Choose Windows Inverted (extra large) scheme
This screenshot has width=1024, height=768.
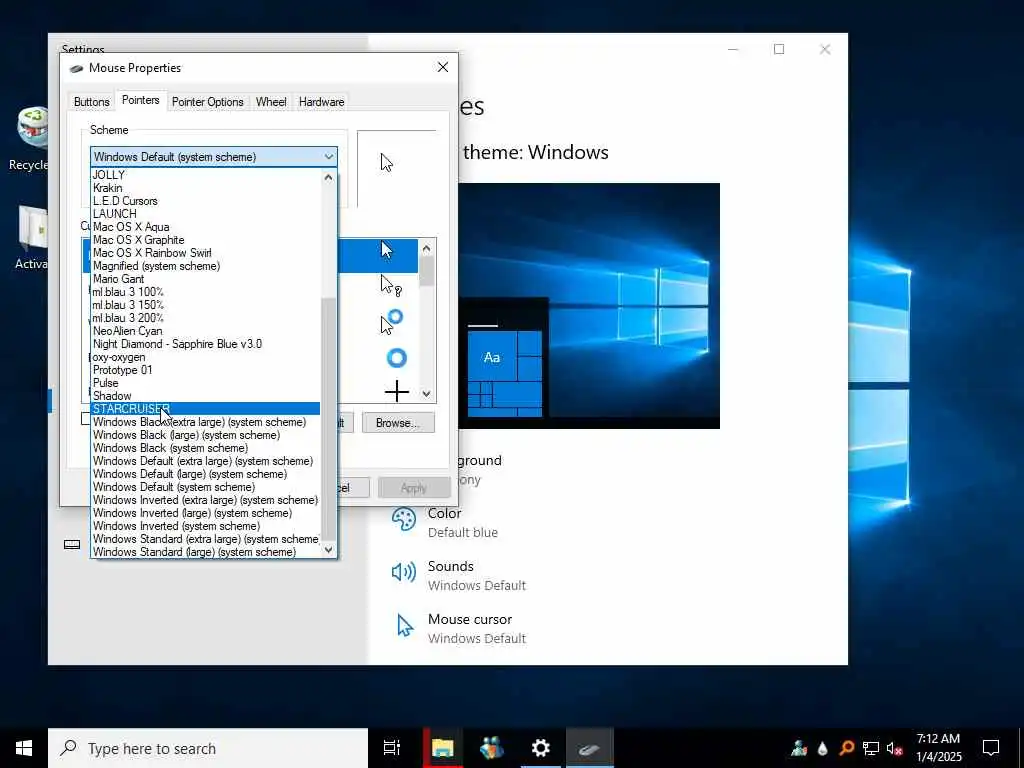pyautogui.click(x=205, y=500)
